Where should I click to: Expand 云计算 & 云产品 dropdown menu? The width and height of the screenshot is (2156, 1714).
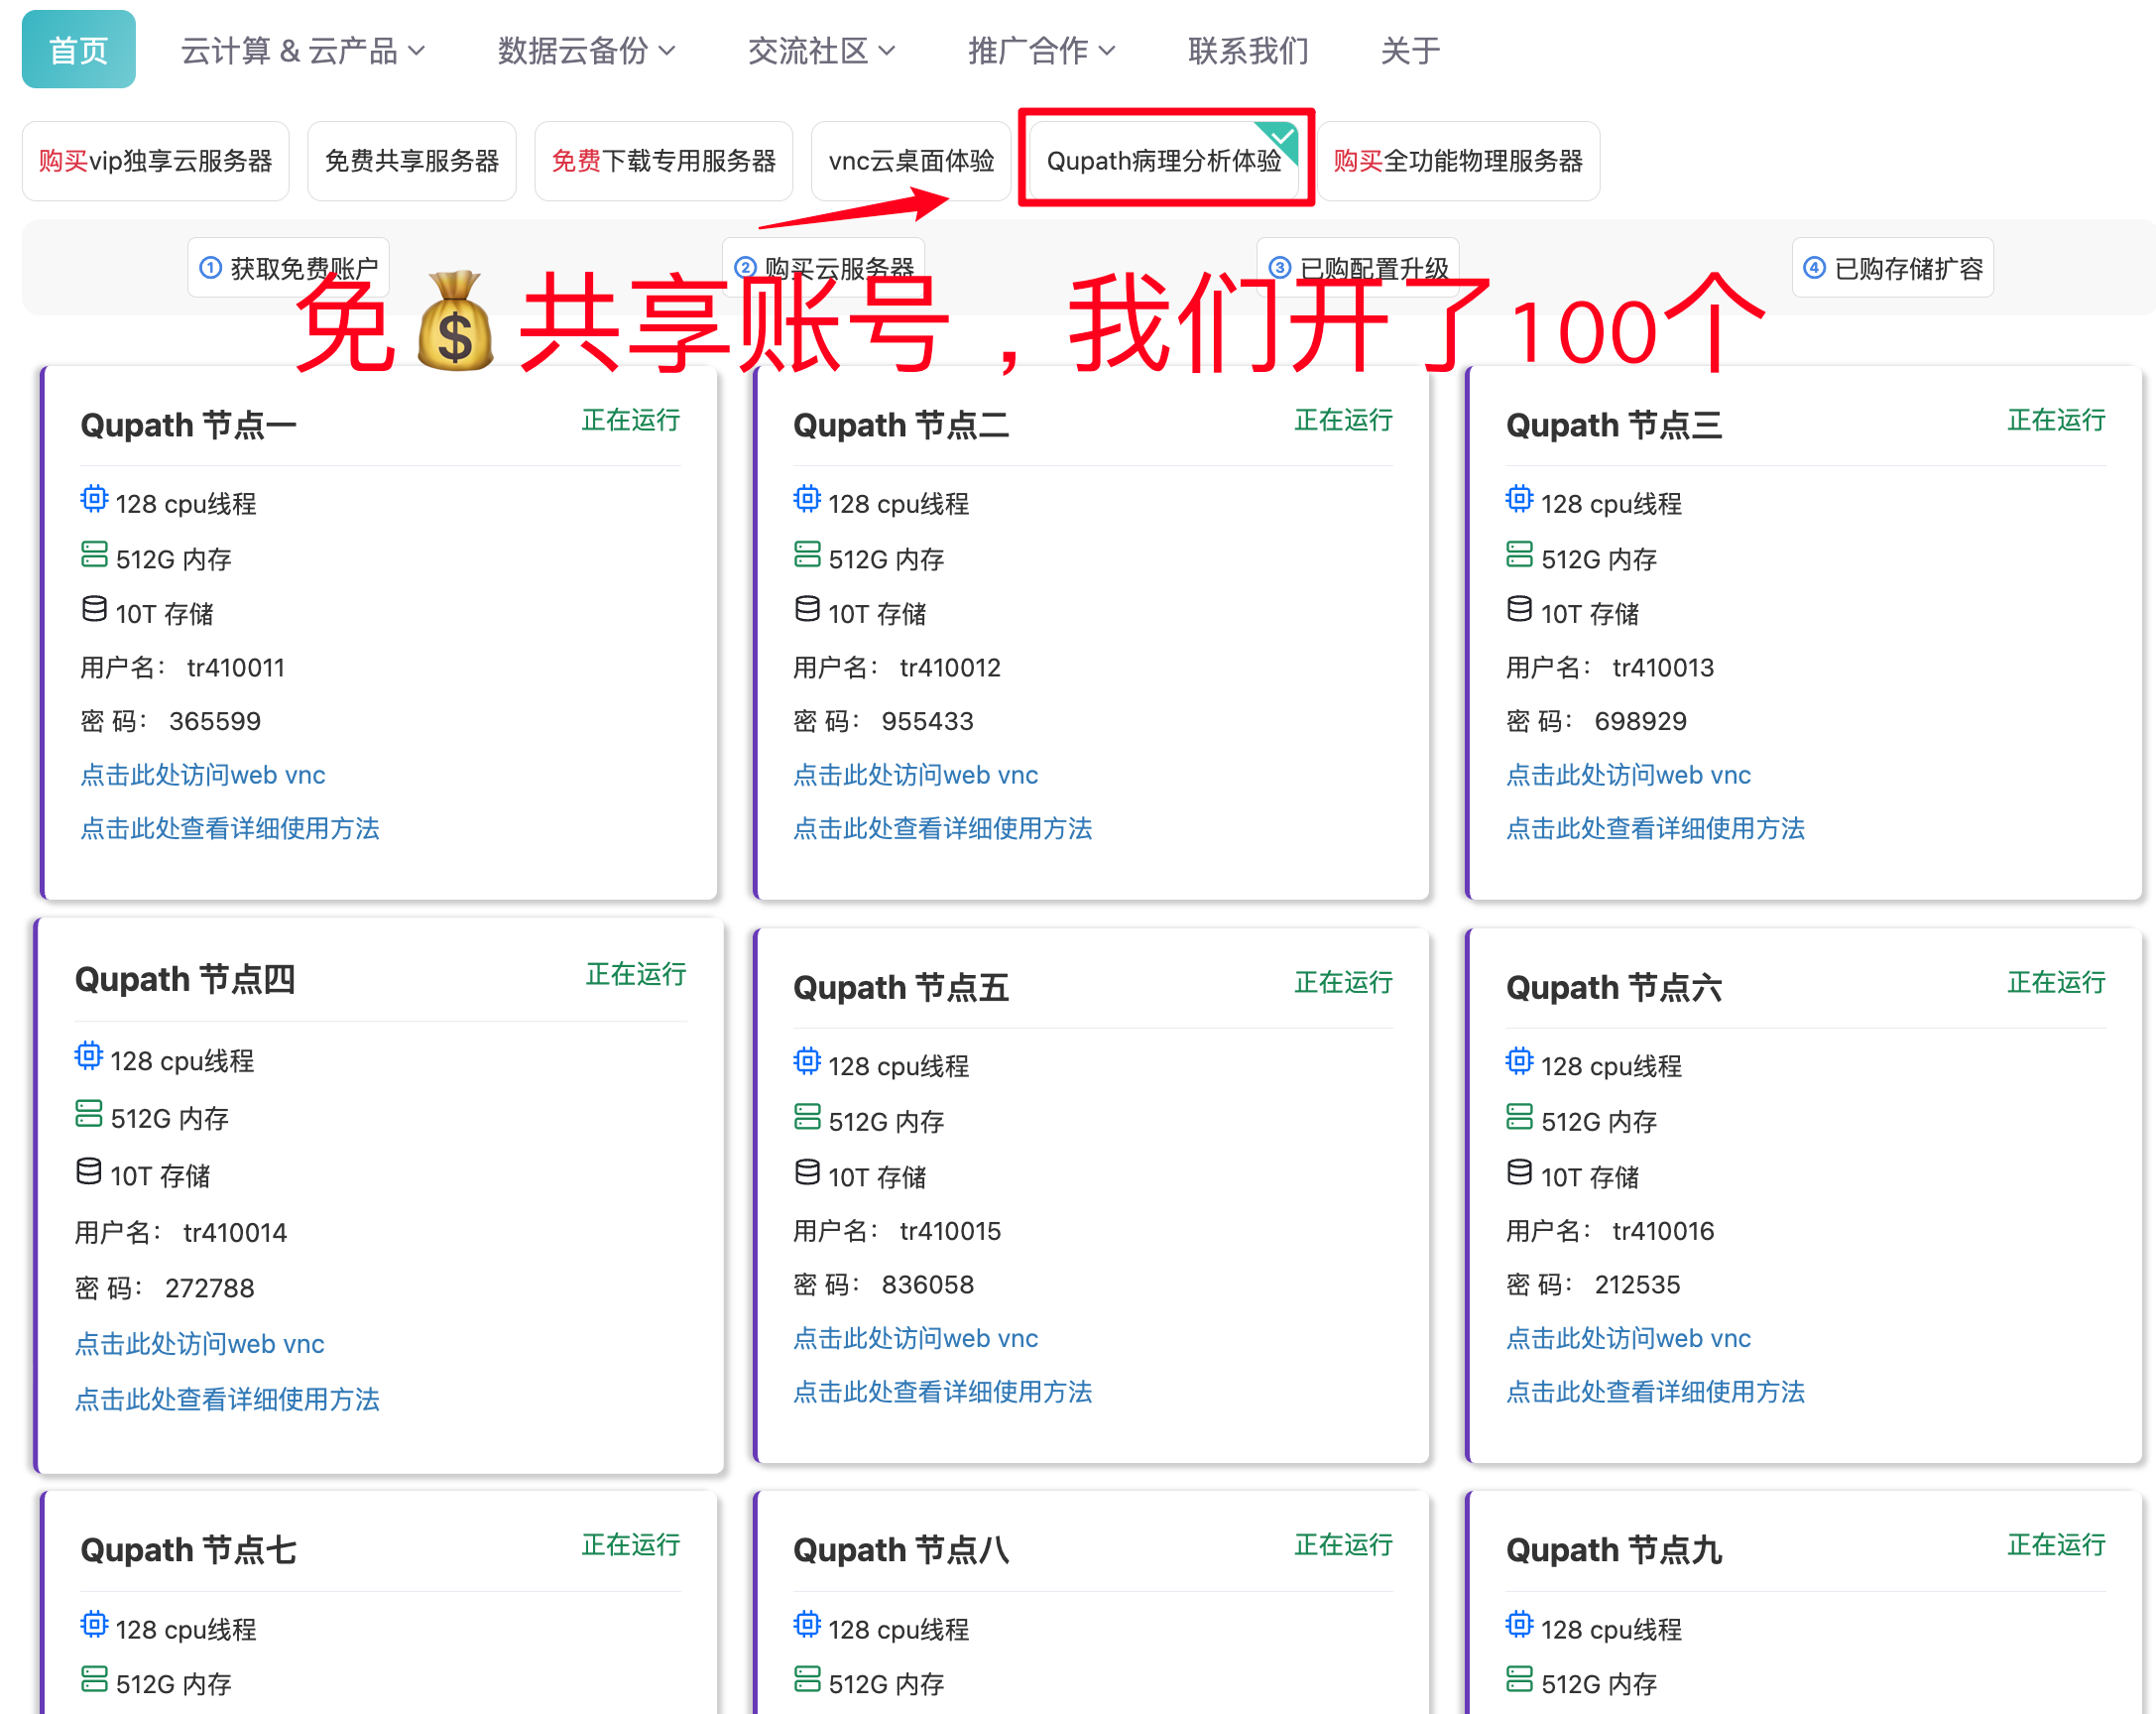302,50
